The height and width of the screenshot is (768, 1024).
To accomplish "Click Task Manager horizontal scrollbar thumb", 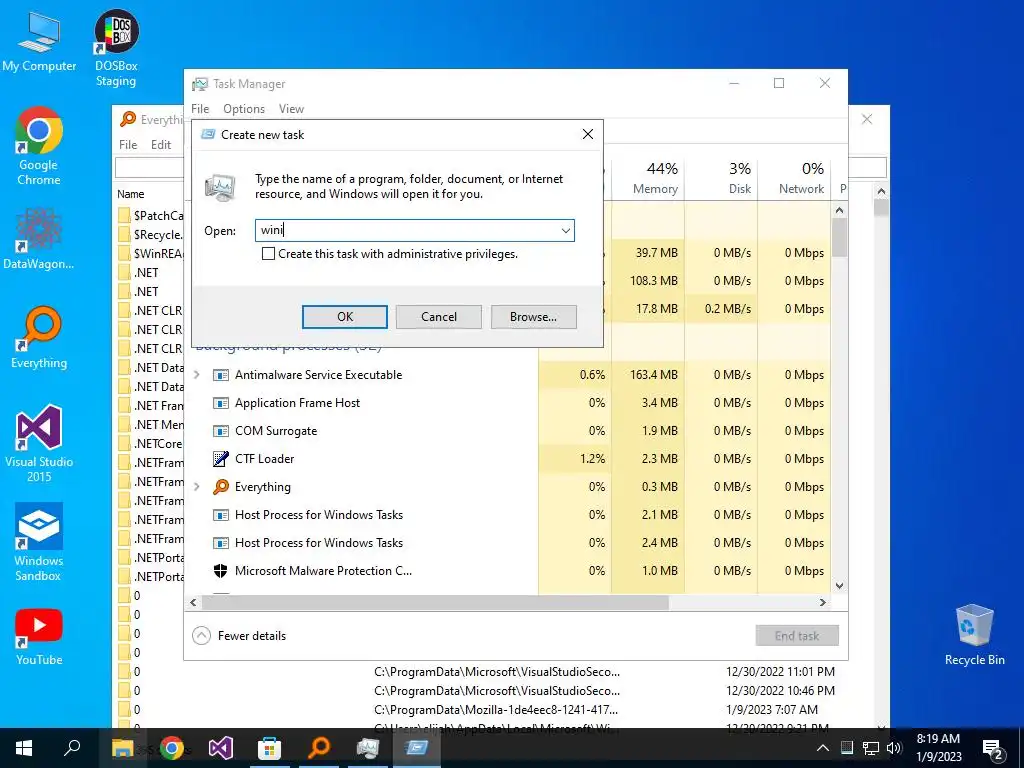I will (x=434, y=602).
